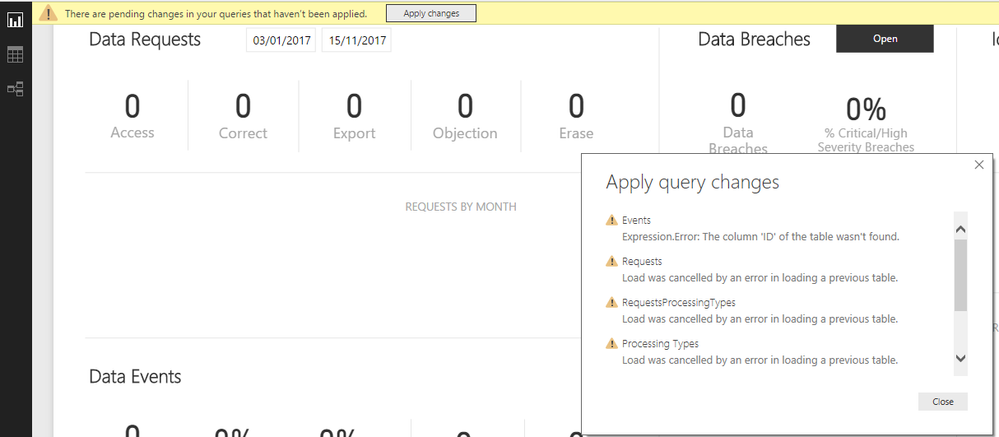
Task: Select the Access requests card
Action: tap(132, 117)
